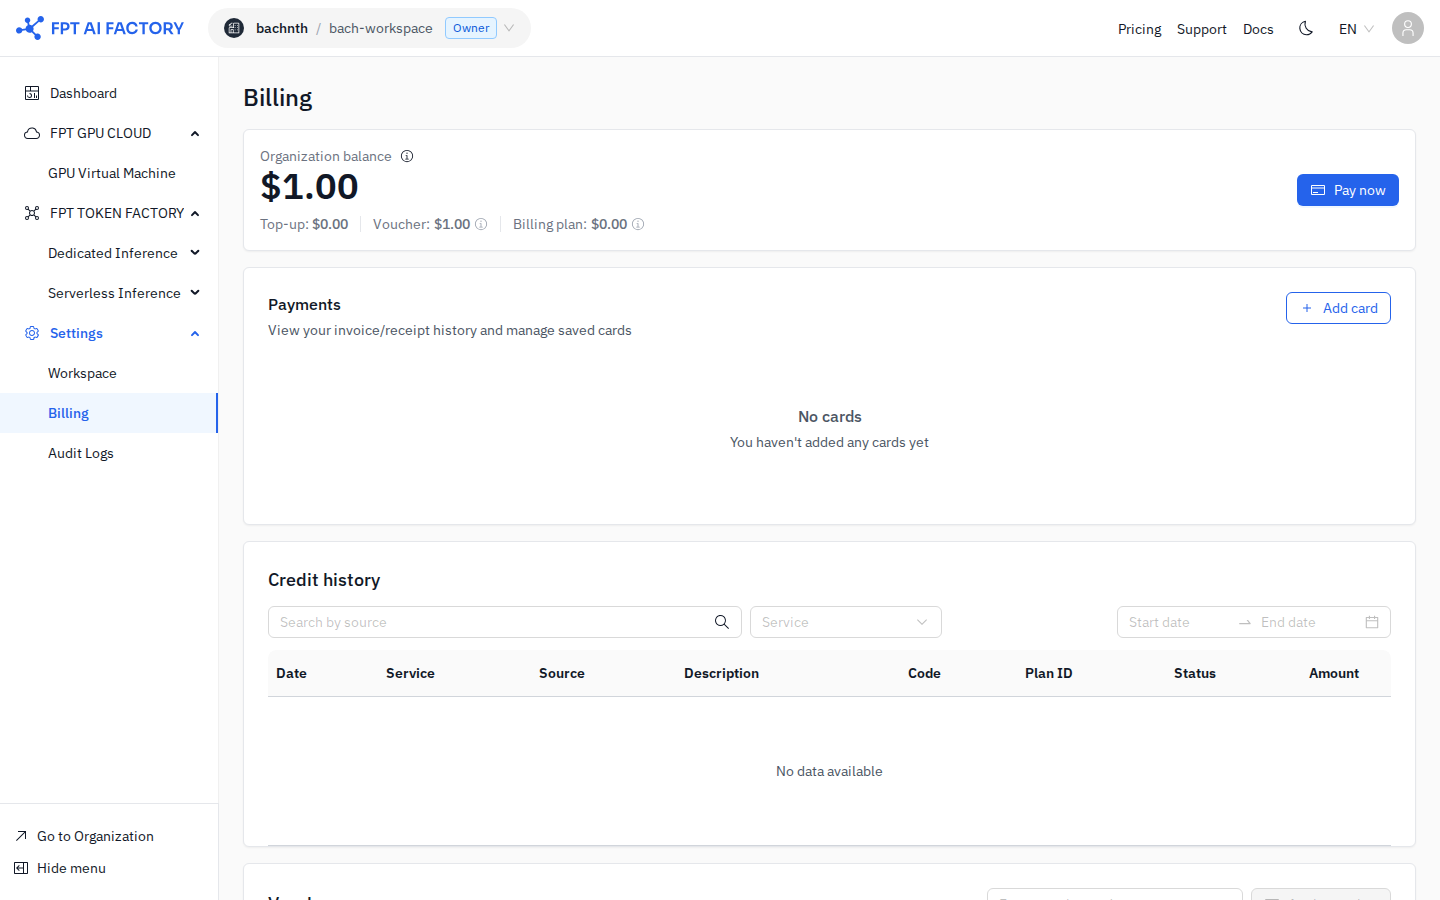Viewport: 1440px width, 900px height.
Task: Click the Settings gear icon
Action: point(32,333)
